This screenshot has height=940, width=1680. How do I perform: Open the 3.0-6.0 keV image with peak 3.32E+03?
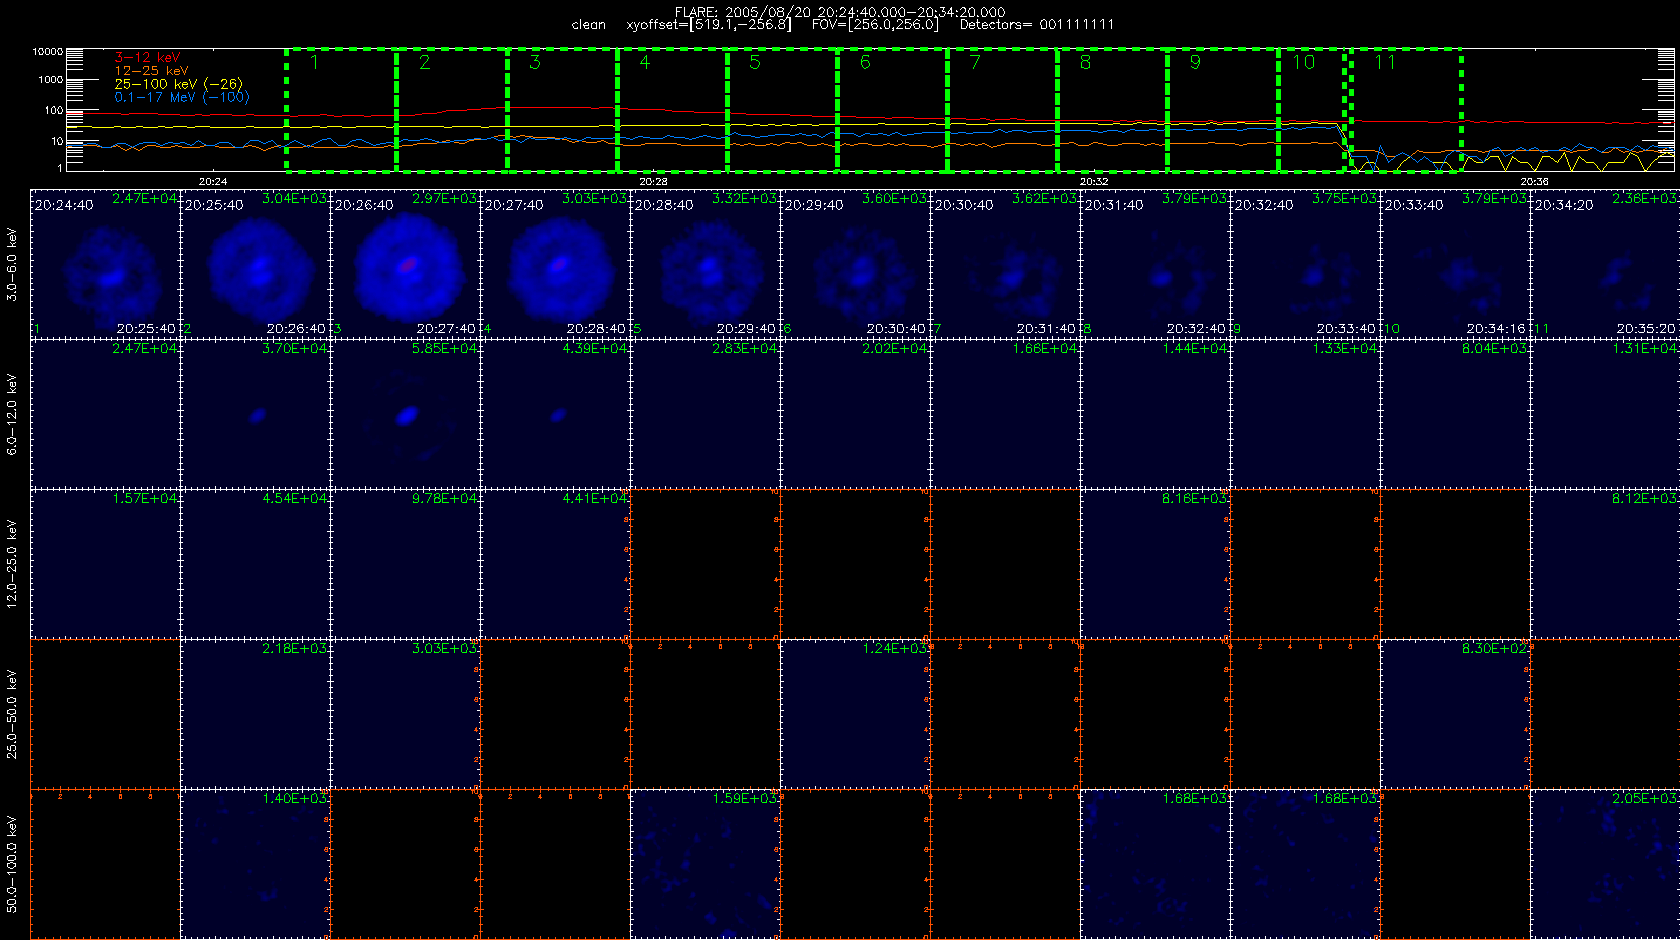[x=706, y=265]
